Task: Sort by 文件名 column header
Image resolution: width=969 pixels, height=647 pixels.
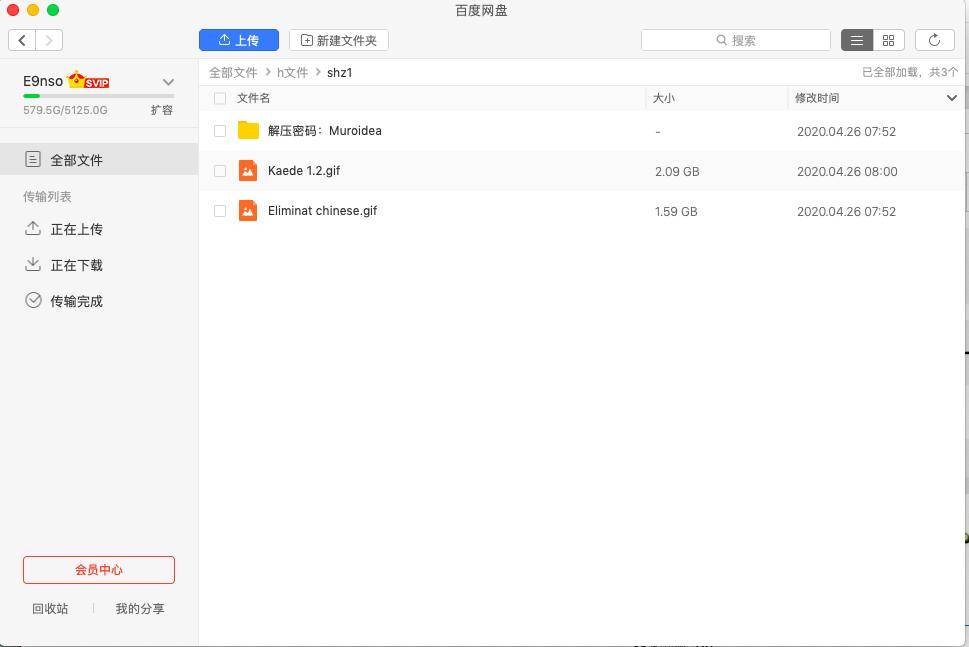Action: pos(253,98)
